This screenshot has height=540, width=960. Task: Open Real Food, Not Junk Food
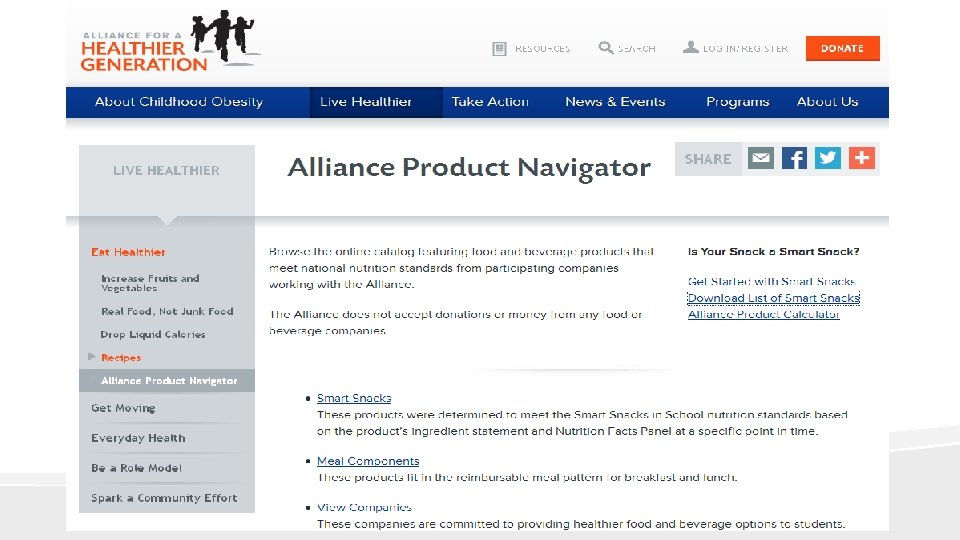167,311
